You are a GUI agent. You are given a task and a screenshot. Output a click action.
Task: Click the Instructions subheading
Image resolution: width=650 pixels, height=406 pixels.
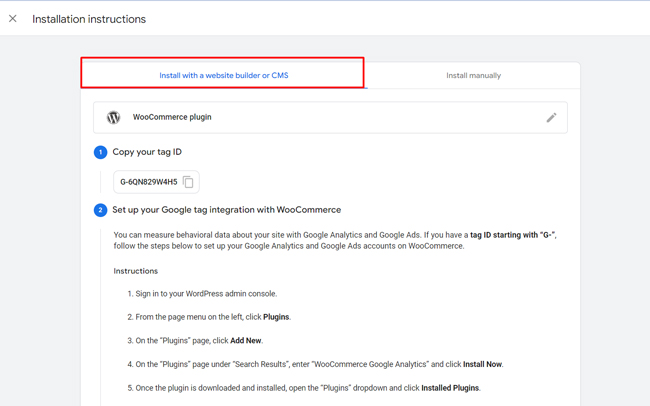tap(136, 271)
